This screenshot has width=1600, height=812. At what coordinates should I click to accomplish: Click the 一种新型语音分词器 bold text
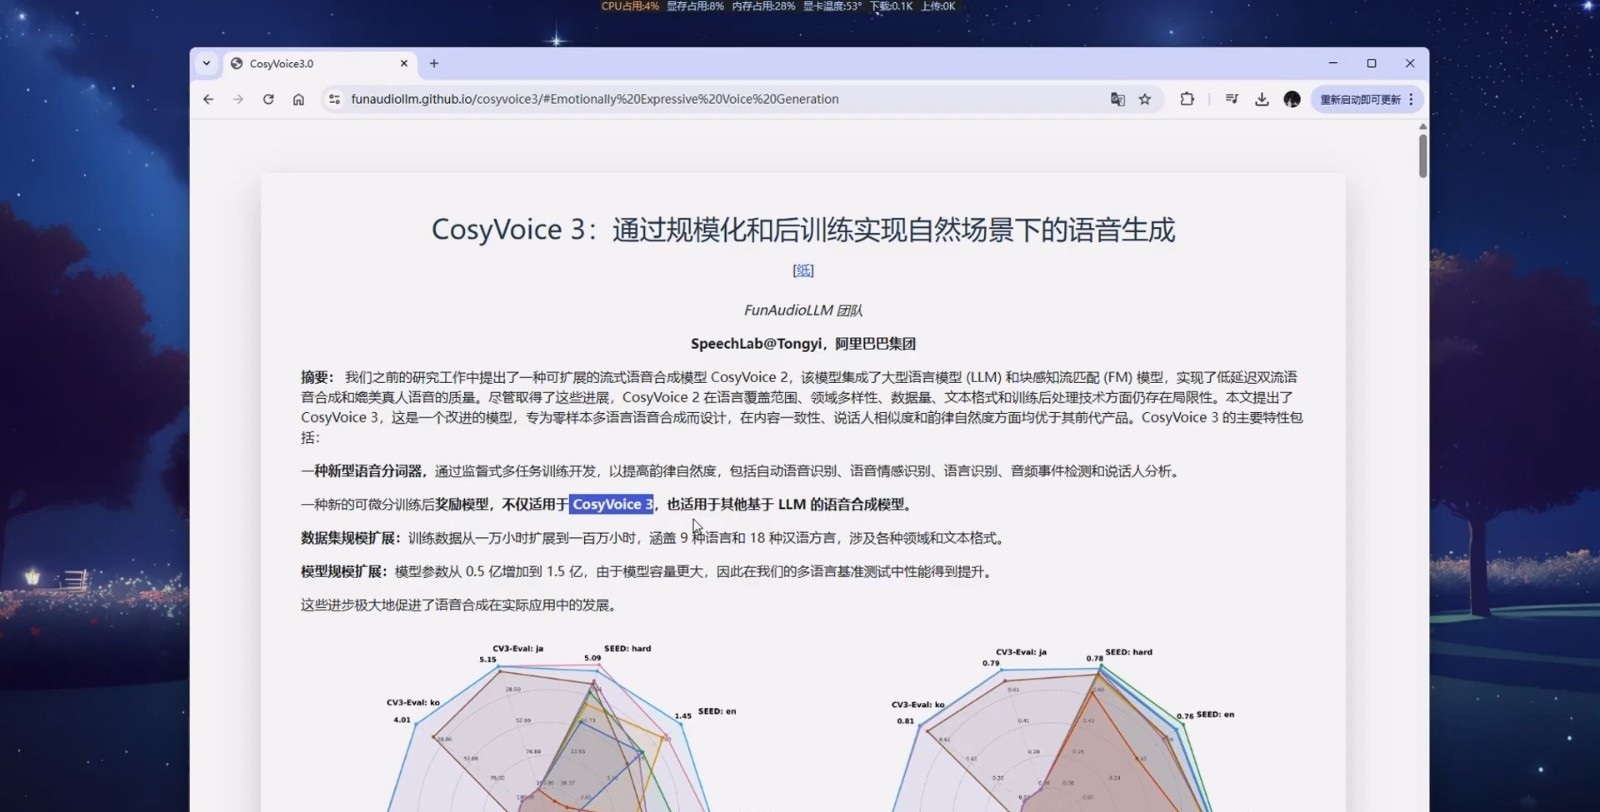click(364, 471)
